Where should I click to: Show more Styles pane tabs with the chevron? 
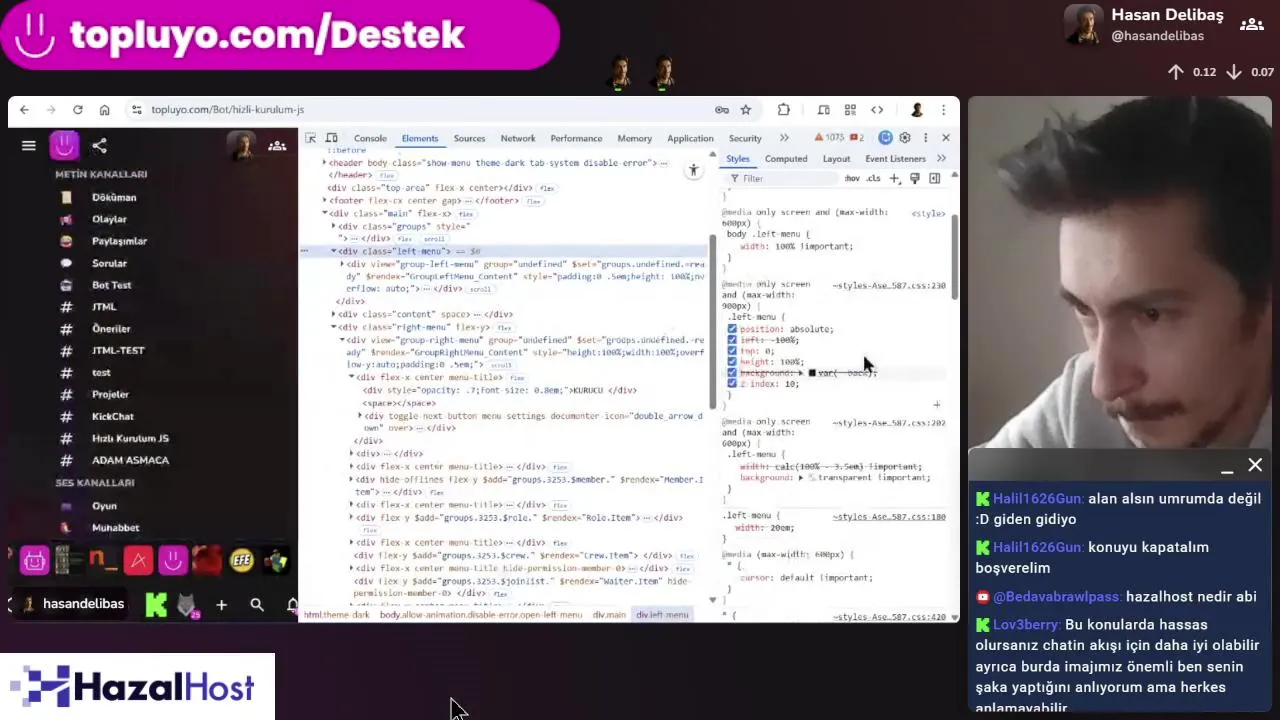point(941,159)
